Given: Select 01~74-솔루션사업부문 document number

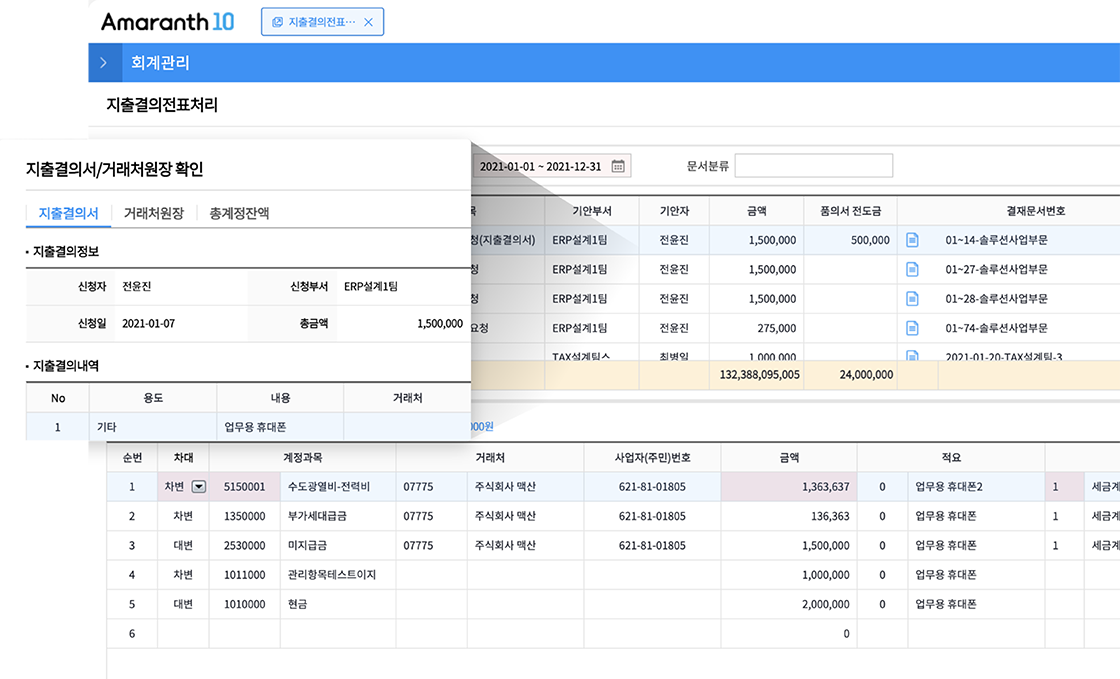Looking at the screenshot, I should pyautogui.click(x=996, y=328).
